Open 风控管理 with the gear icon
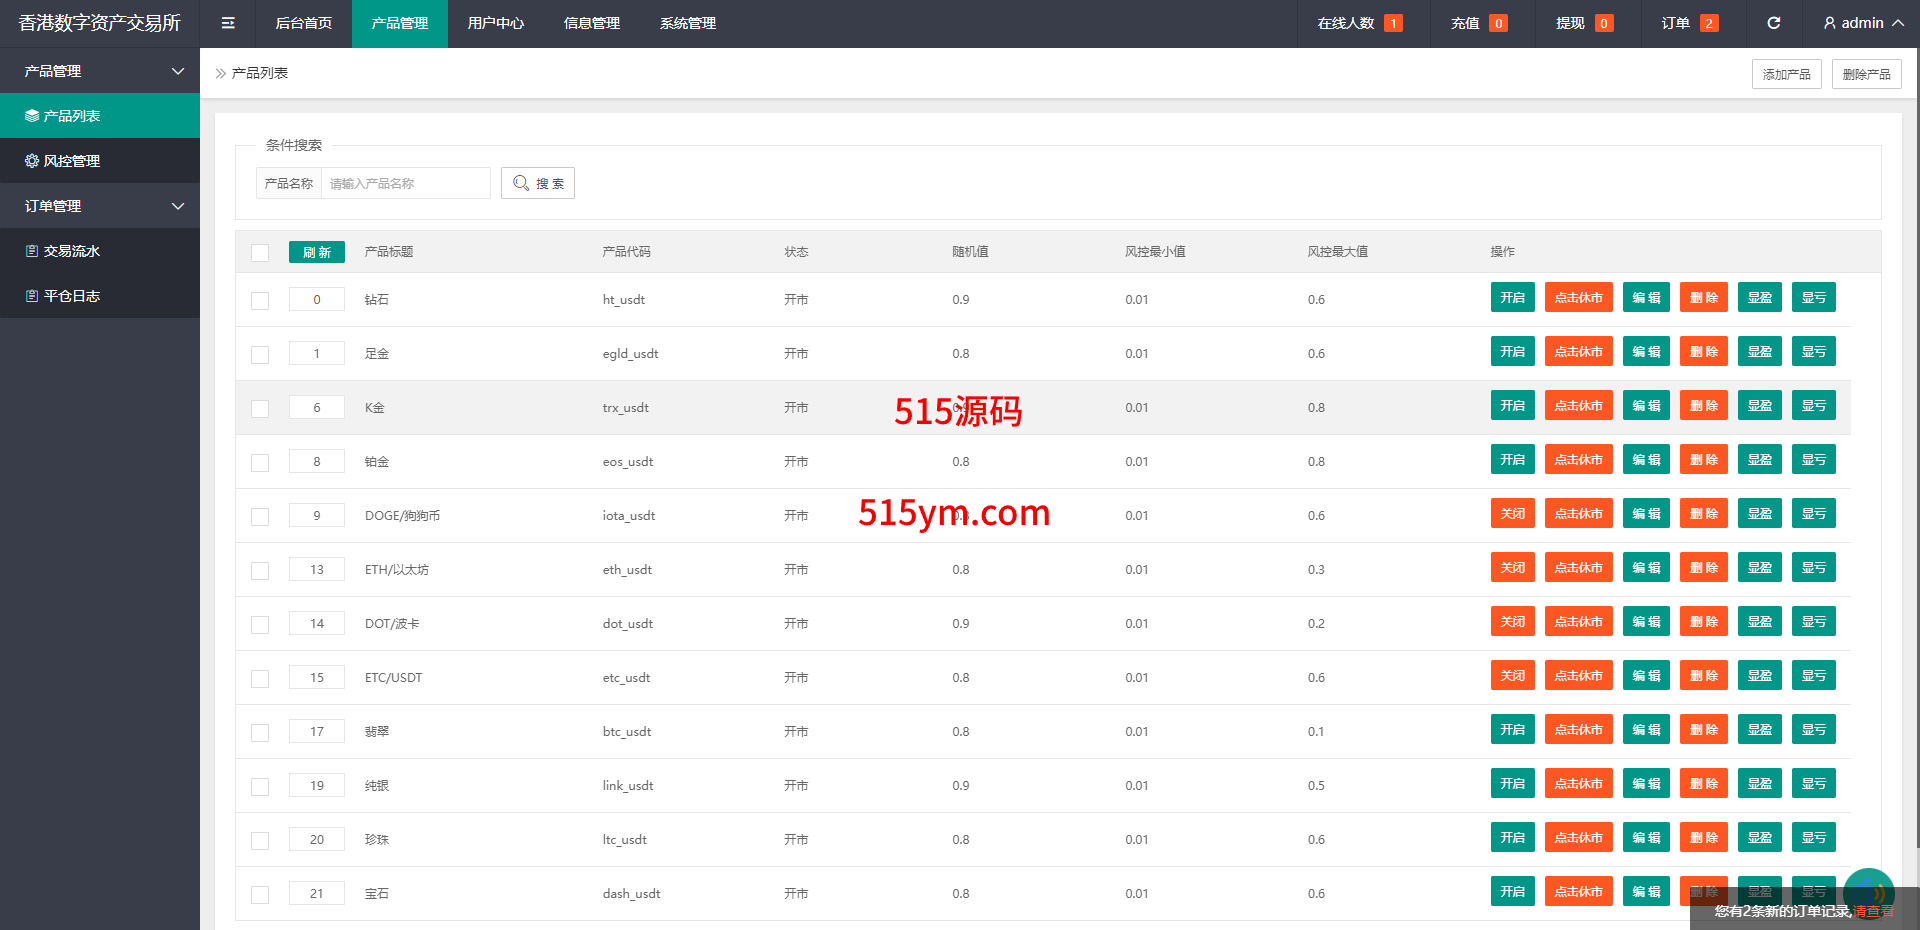Image resolution: width=1920 pixels, height=930 pixels. coord(100,161)
